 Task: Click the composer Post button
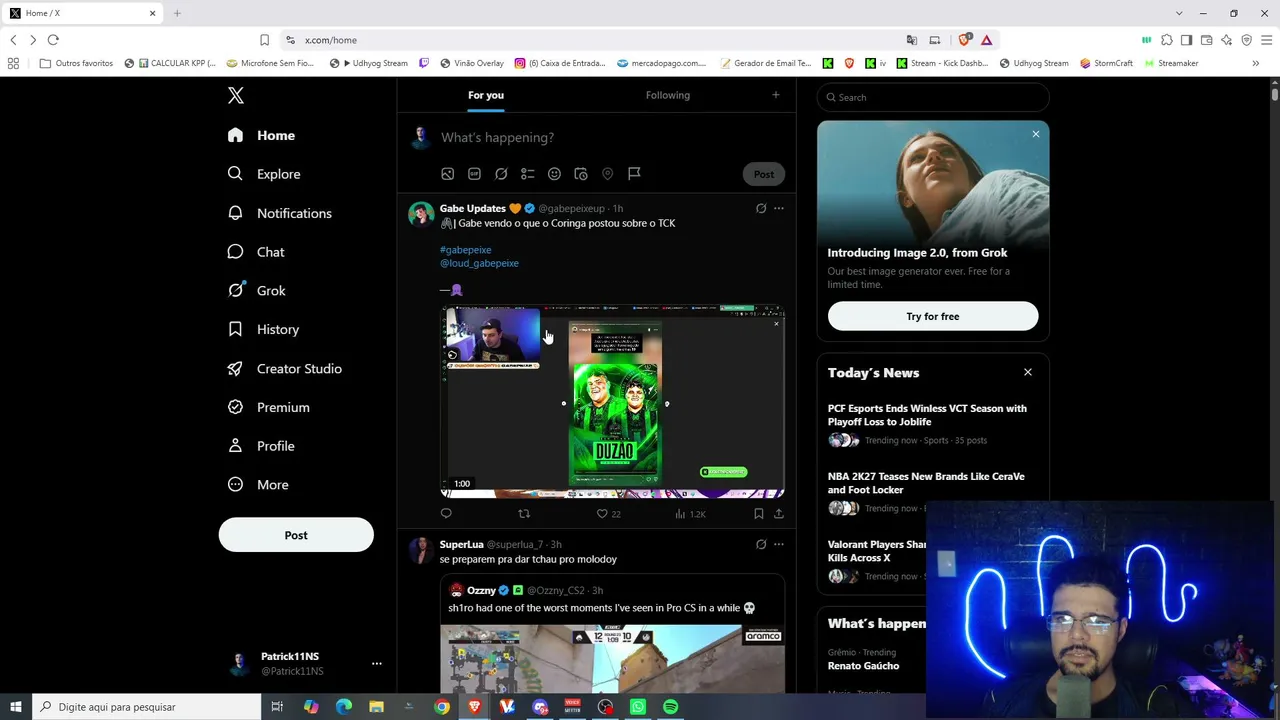764,174
